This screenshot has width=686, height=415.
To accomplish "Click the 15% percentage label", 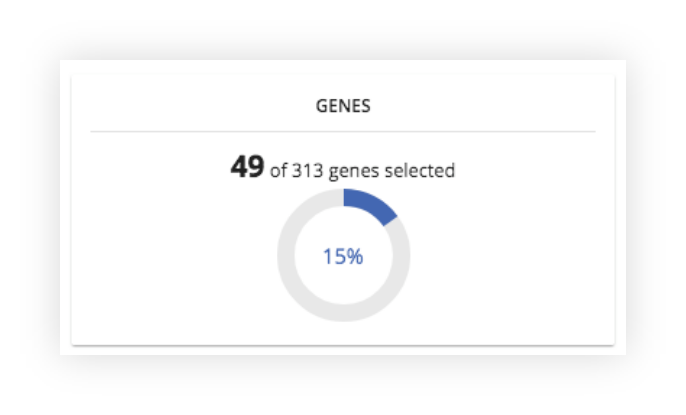I will 343,256.
